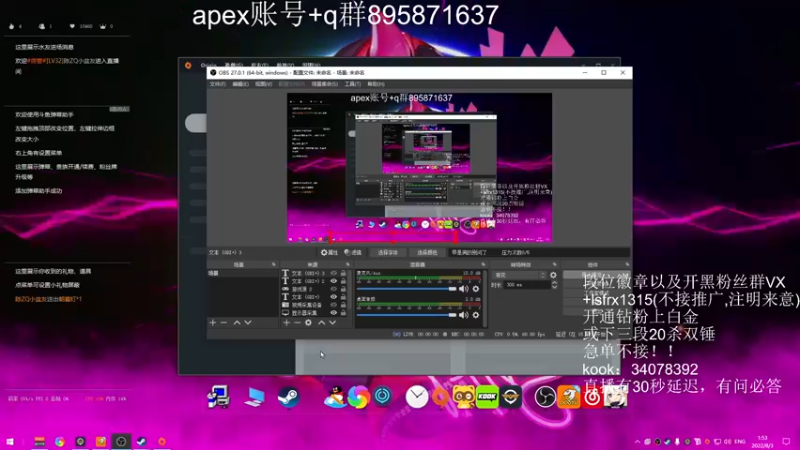Click the 属性 properties button
The image size is (800, 450).
(x=329, y=253)
